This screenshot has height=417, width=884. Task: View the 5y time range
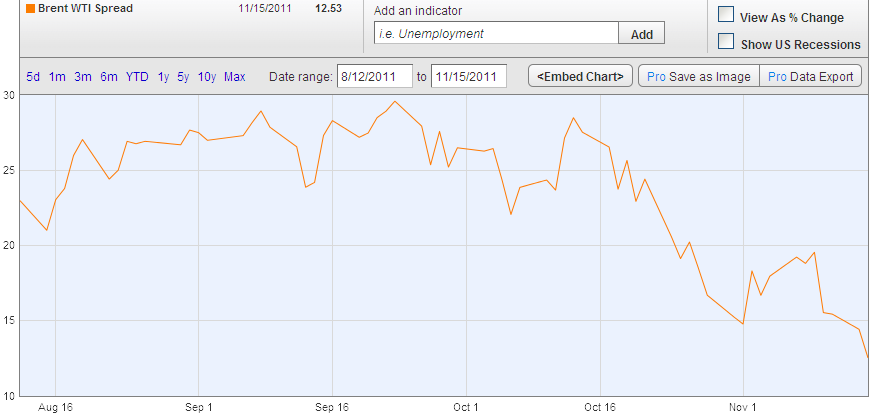tap(183, 77)
